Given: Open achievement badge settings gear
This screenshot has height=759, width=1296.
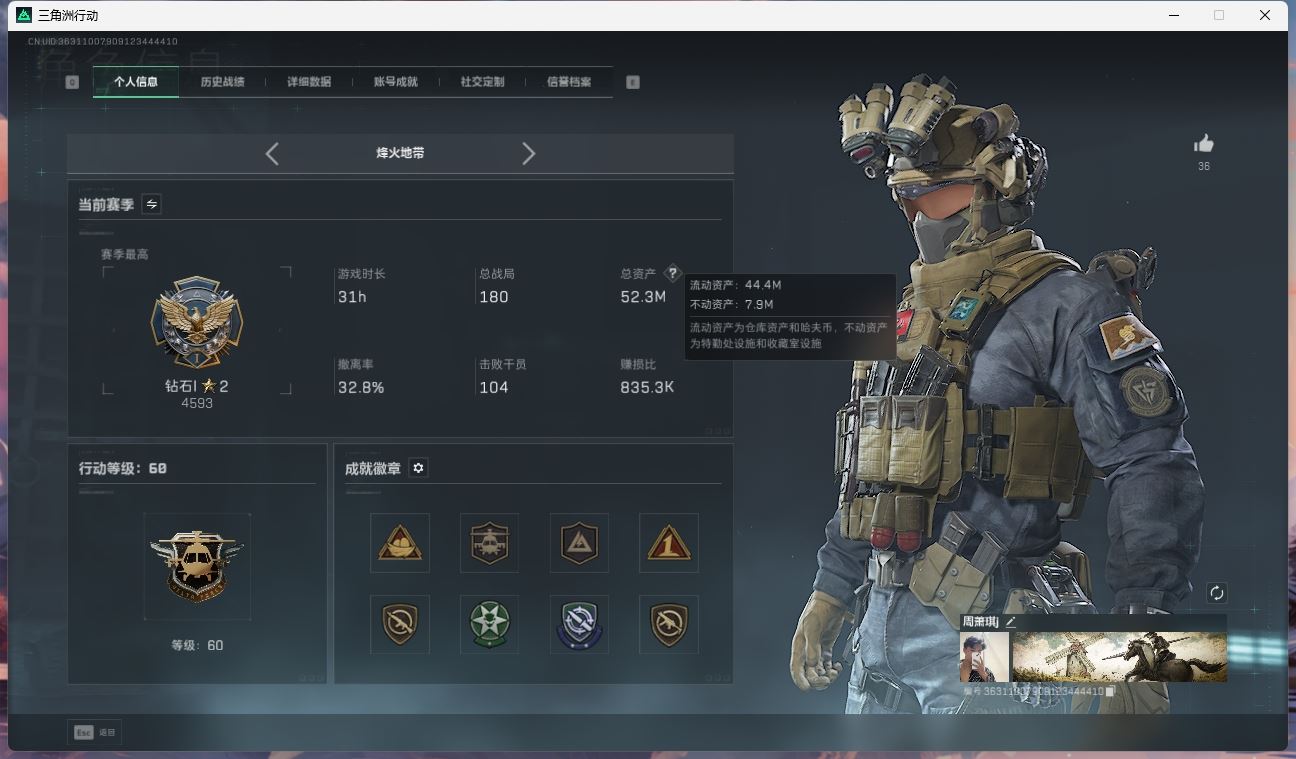Looking at the screenshot, I should (x=419, y=468).
